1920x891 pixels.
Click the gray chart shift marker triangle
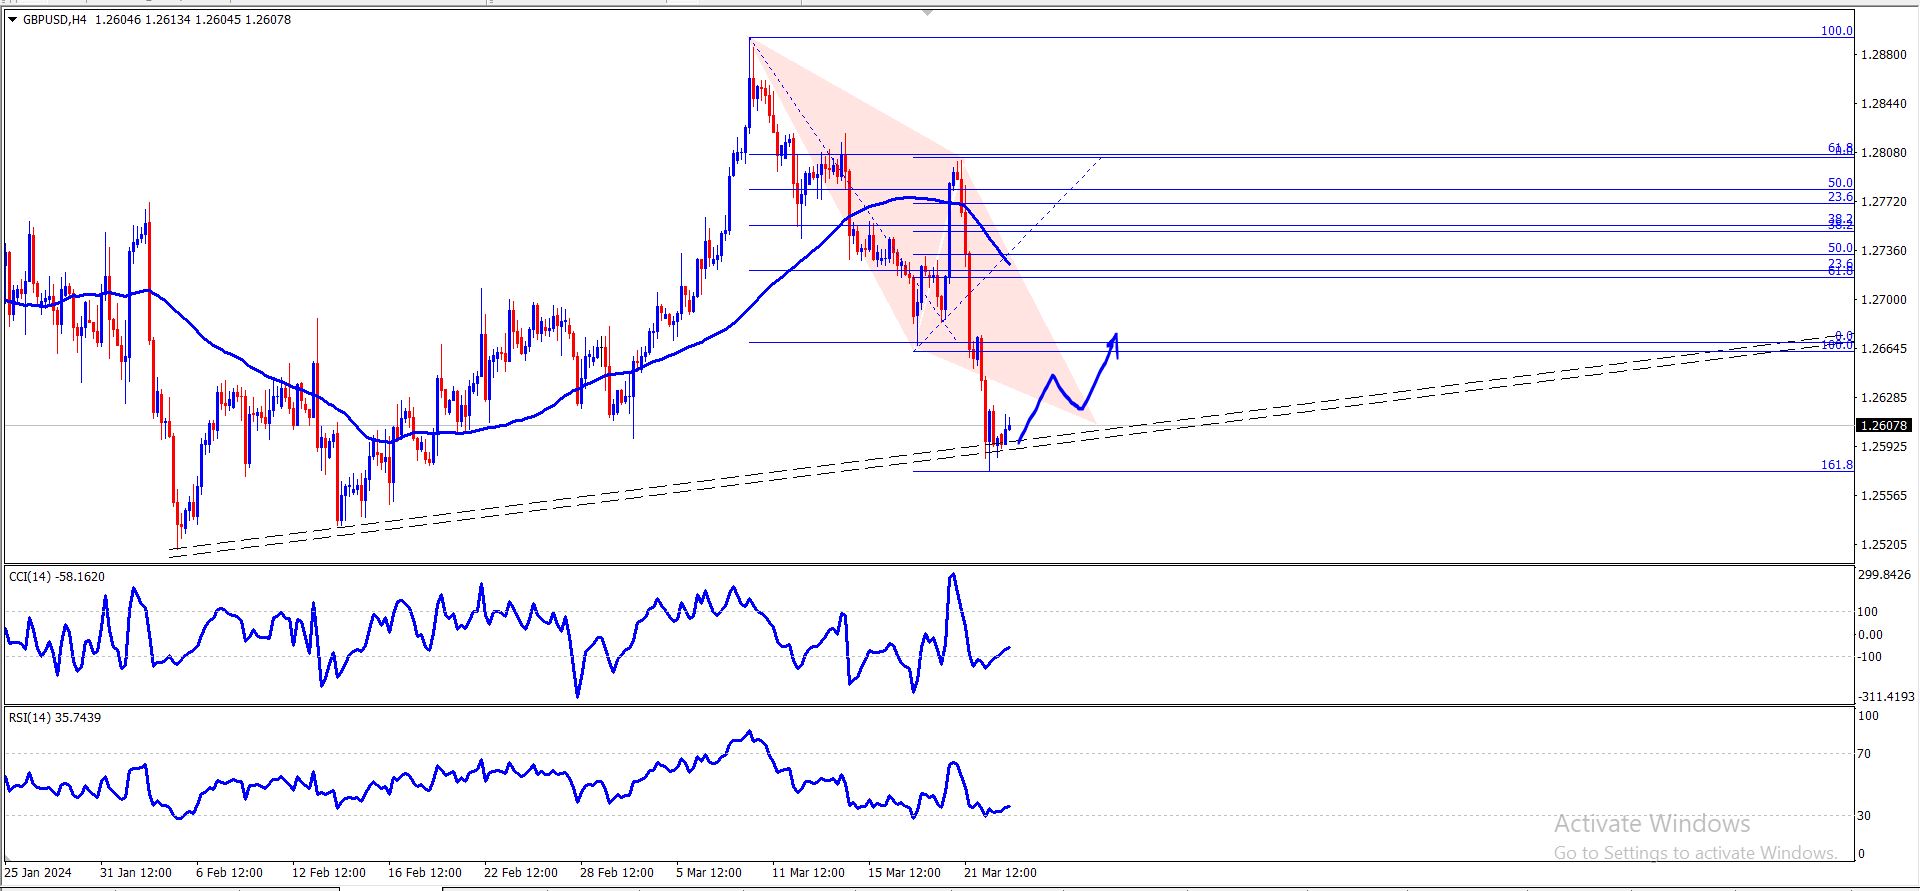(x=927, y=13)
